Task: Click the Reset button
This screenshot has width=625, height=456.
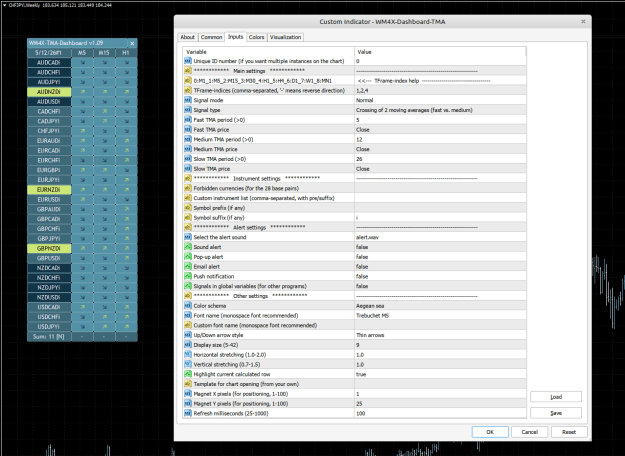Action: 569,432
